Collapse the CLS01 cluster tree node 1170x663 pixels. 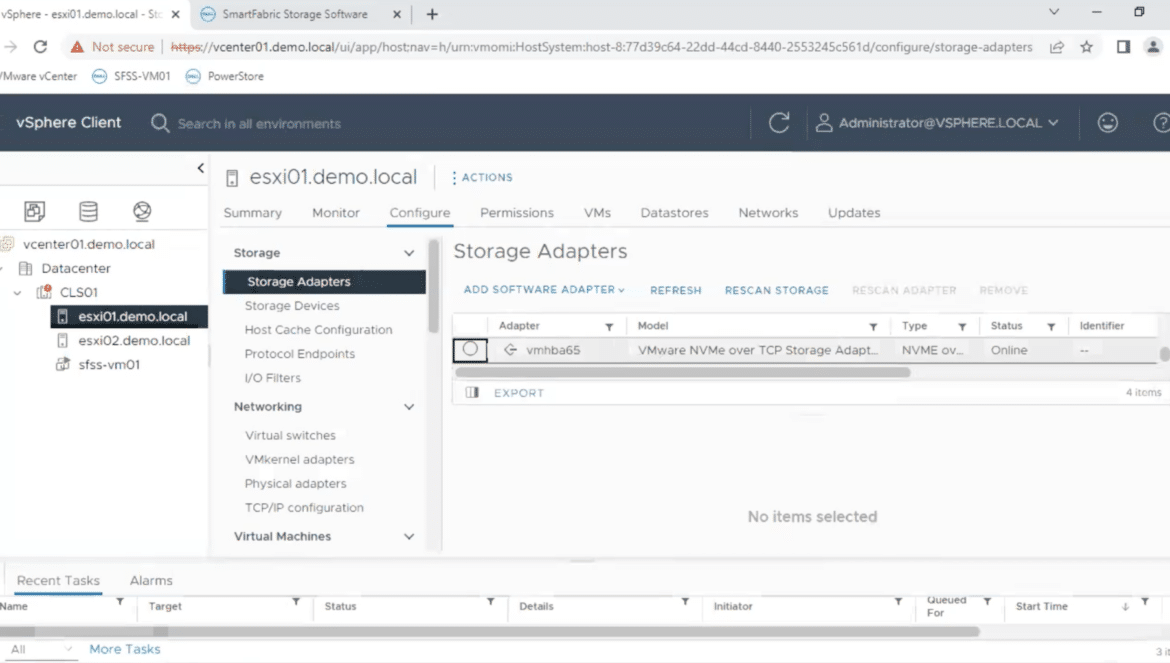(x=17, y=293)
